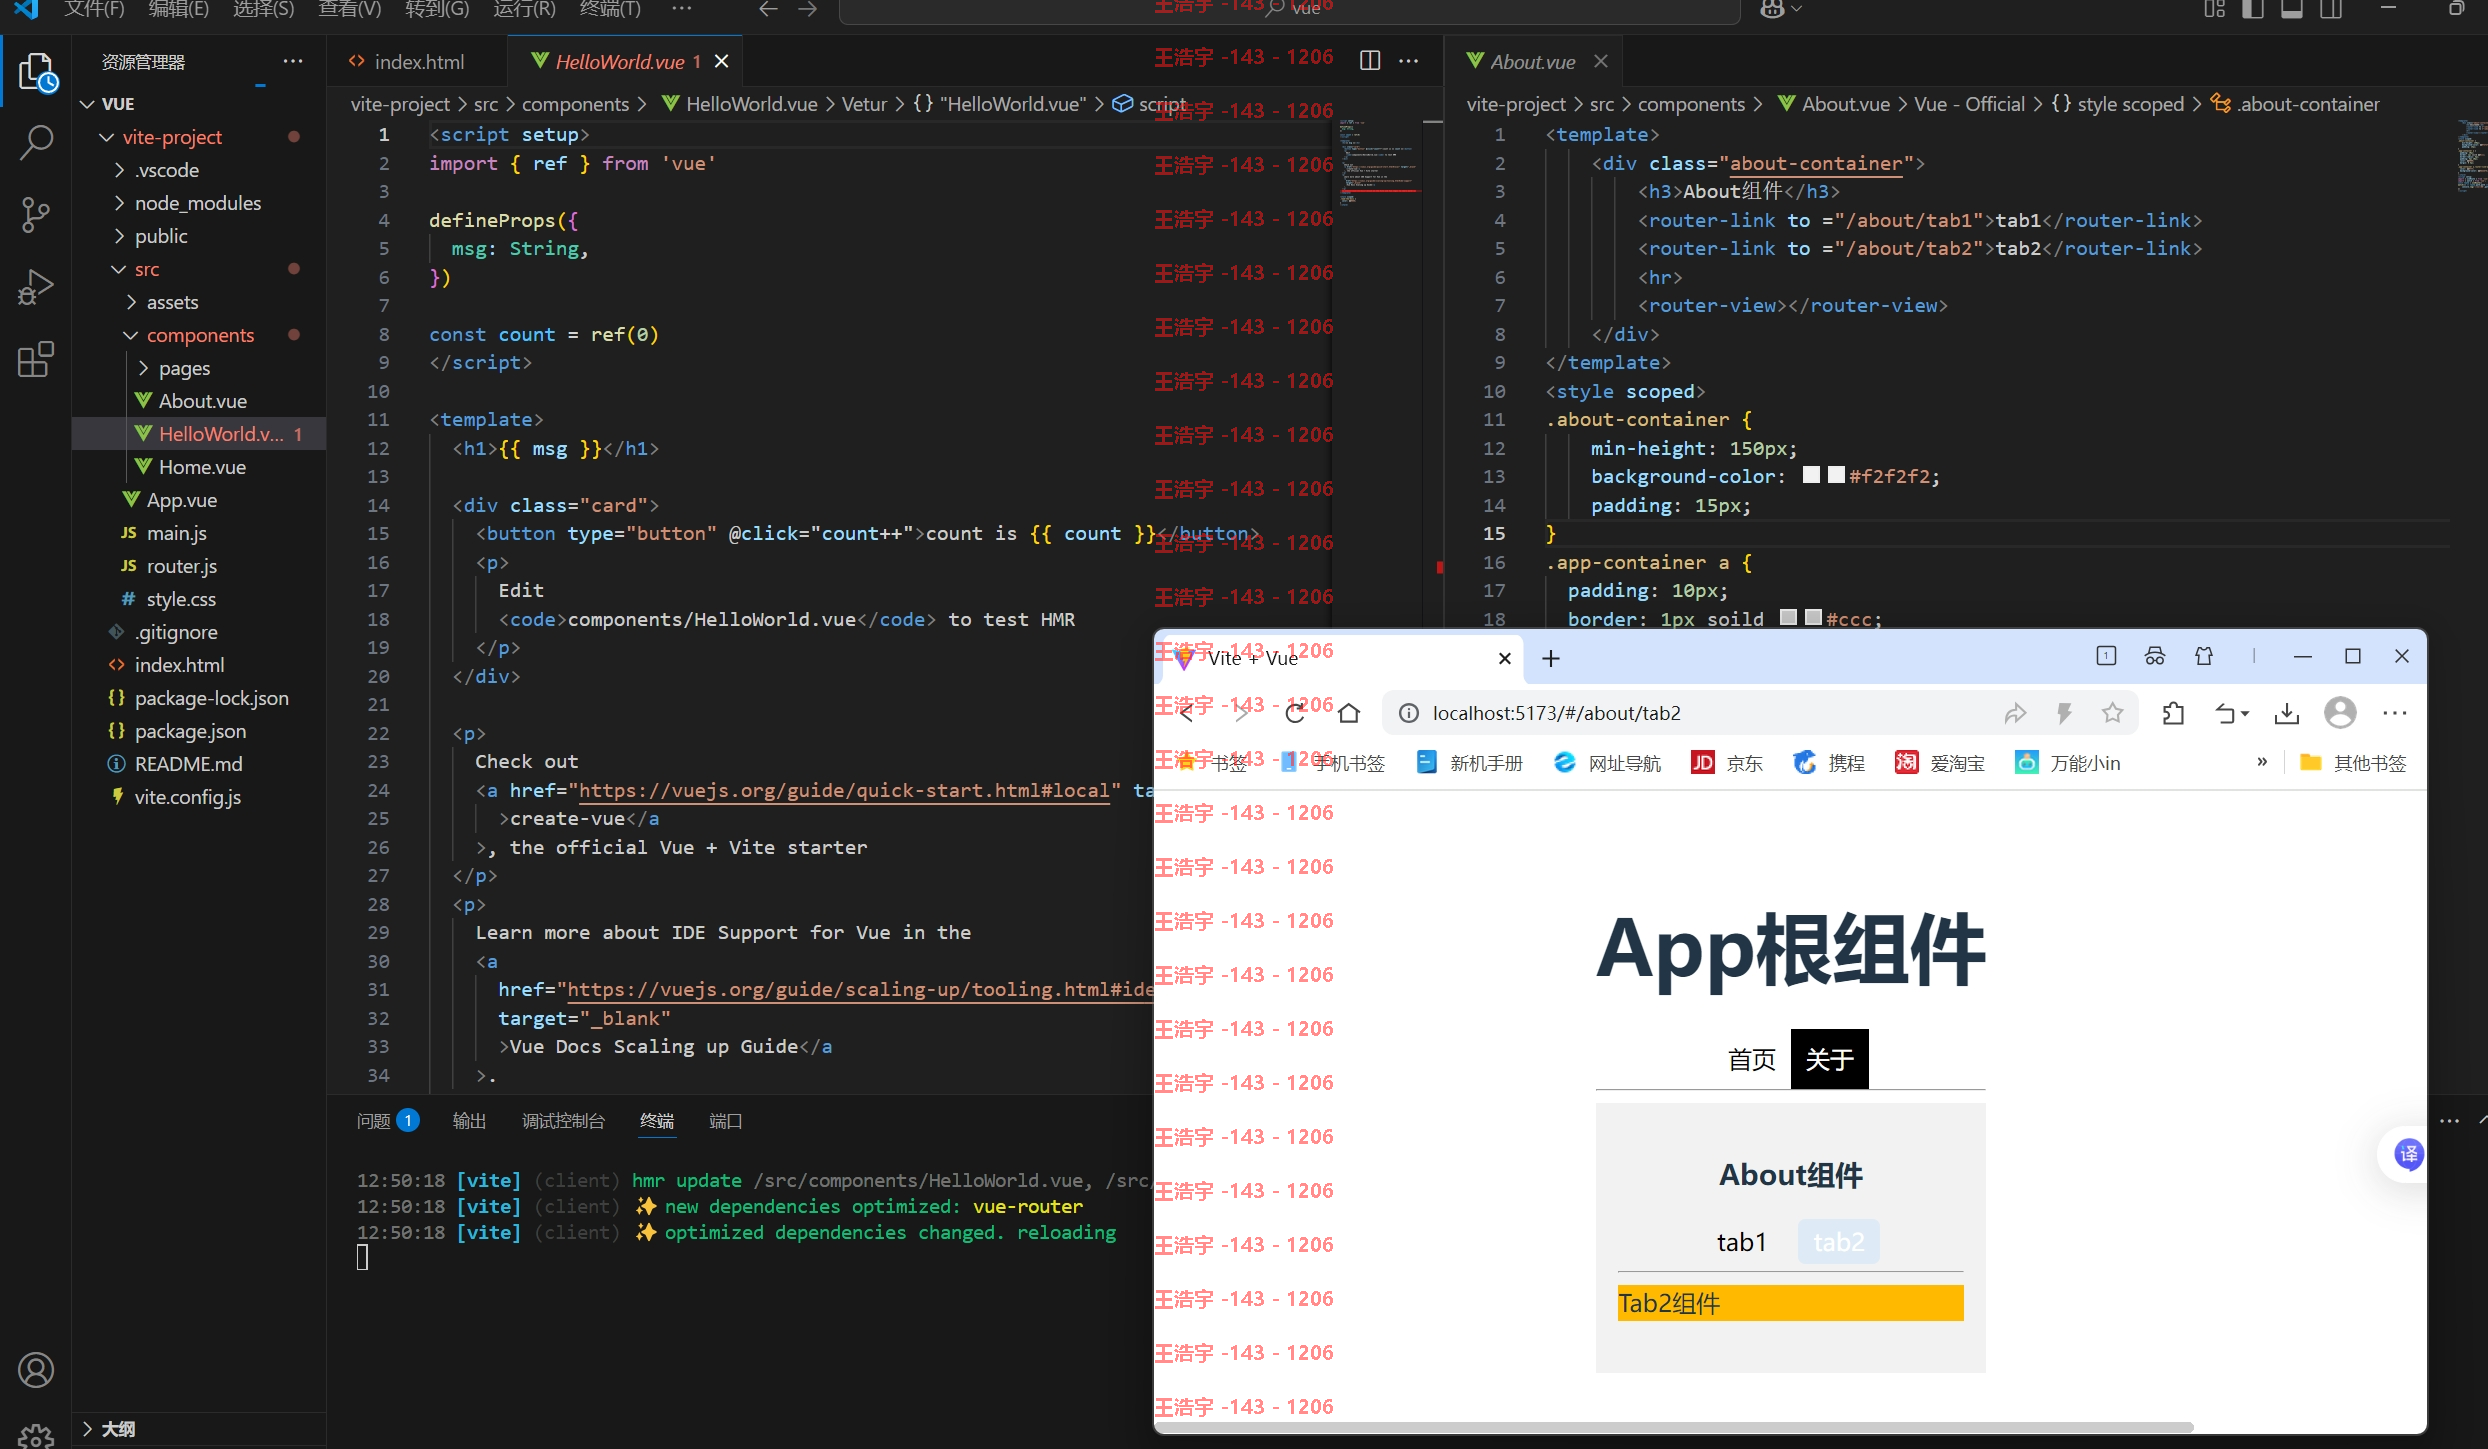Switch to the 输出 panel tab

[x=469, y=1121]
